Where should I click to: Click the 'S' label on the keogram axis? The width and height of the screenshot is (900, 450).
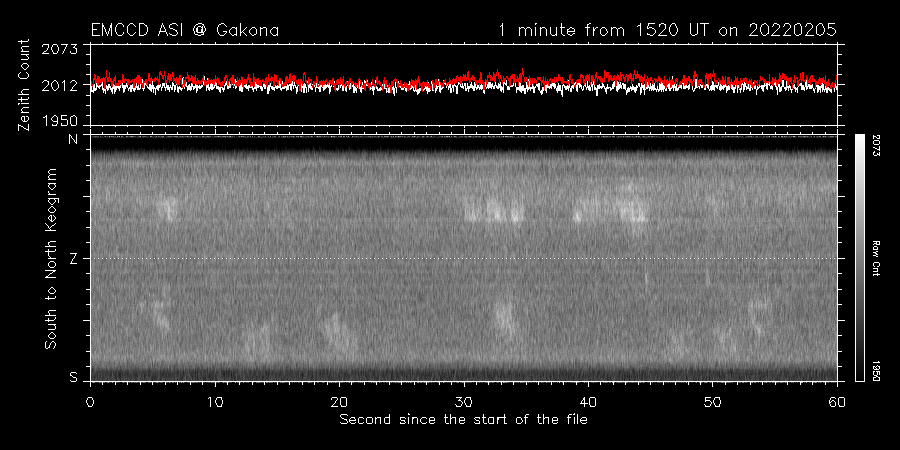pos(73,377)
